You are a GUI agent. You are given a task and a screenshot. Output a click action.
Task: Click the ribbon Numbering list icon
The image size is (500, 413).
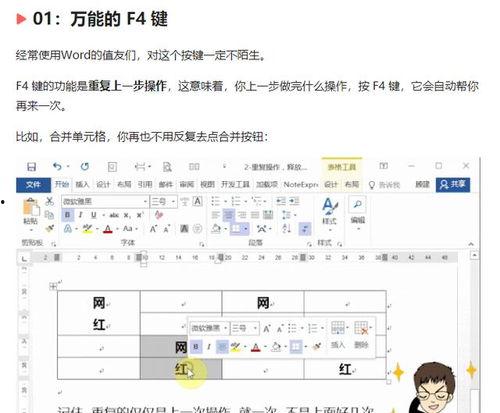(235, 201)
